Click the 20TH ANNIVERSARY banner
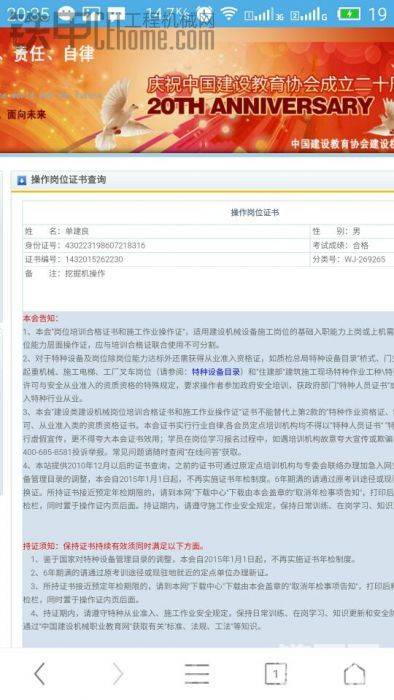Image resolution: width=394 pixels, height=700 pixels. point(260,106)
